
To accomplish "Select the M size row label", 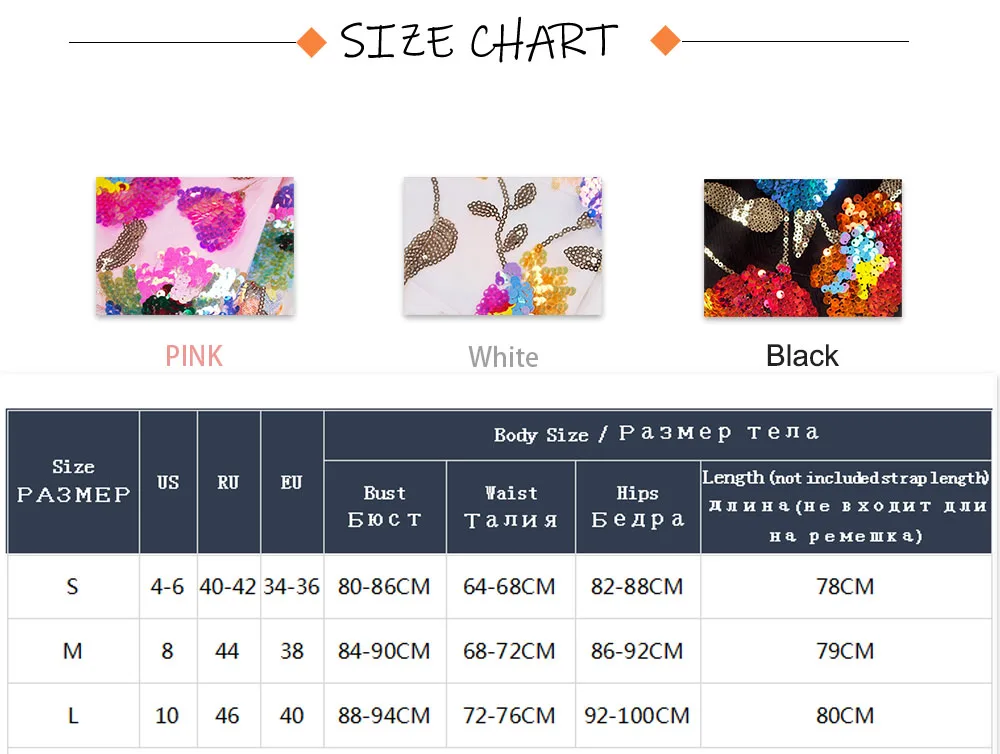I will click(x=72, y=651).
